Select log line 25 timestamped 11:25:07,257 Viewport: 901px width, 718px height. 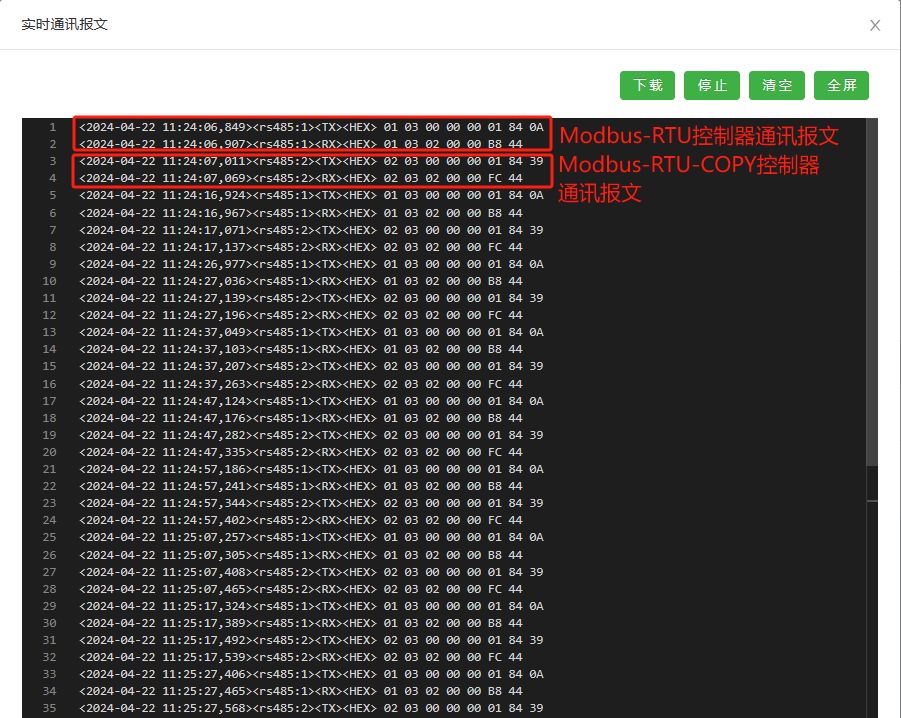coord(311,538)
